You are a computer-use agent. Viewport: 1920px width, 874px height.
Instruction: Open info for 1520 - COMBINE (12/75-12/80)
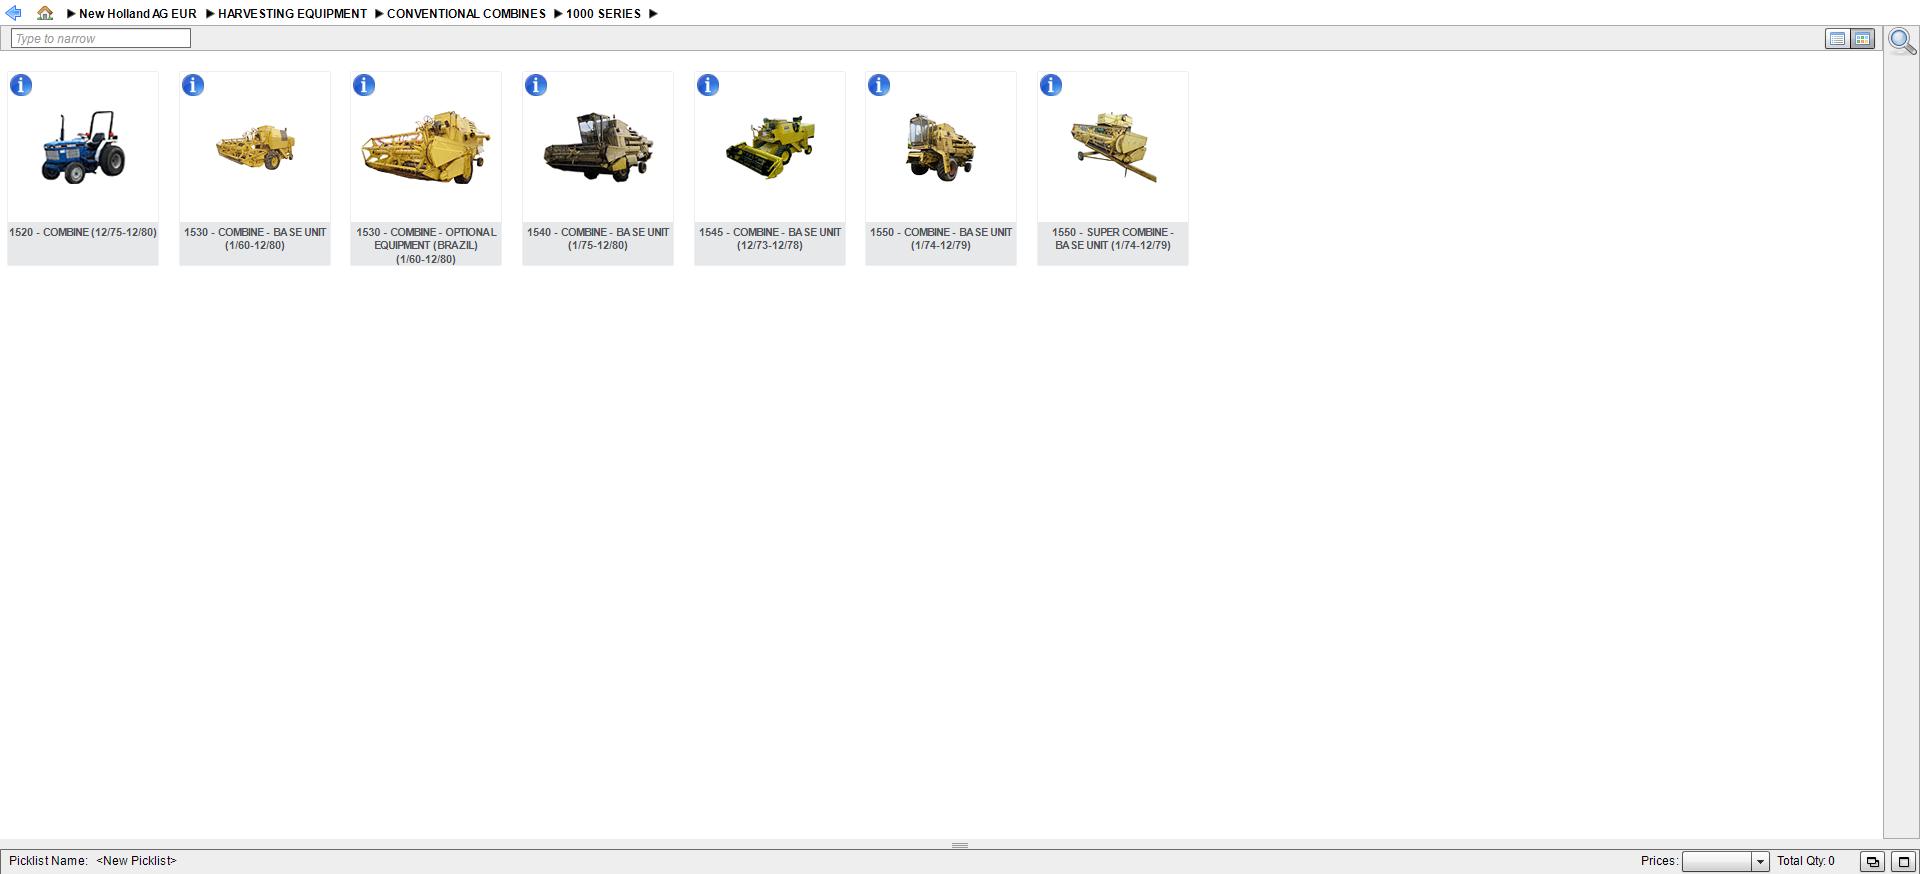pyautogui.click(x=21, y=85)
